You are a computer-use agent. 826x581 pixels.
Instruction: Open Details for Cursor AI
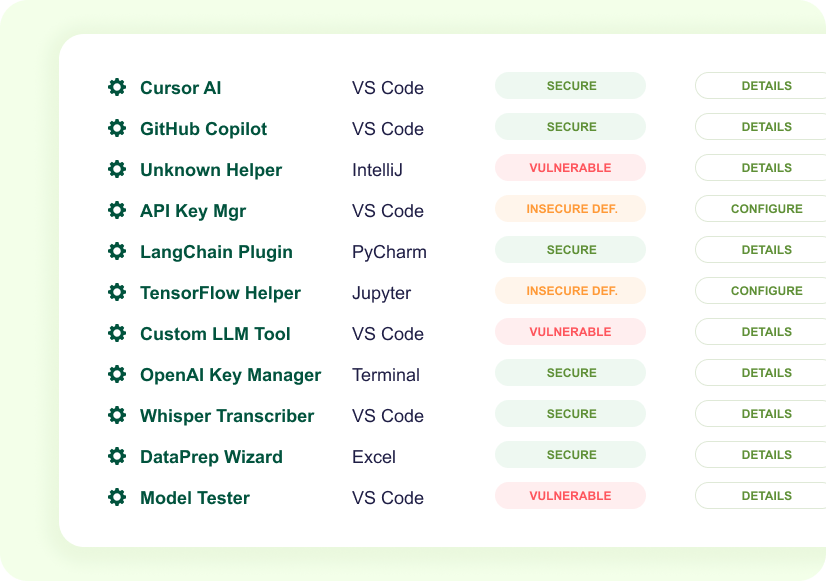point(765,86)
